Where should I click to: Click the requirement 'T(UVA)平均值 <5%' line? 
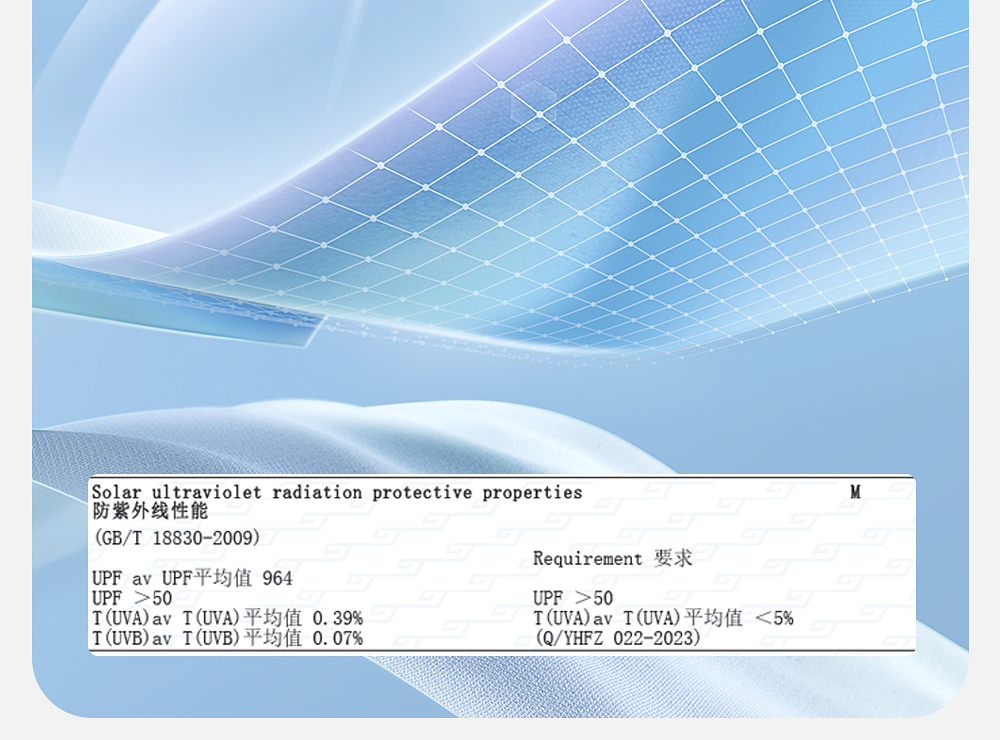point(663,618)
